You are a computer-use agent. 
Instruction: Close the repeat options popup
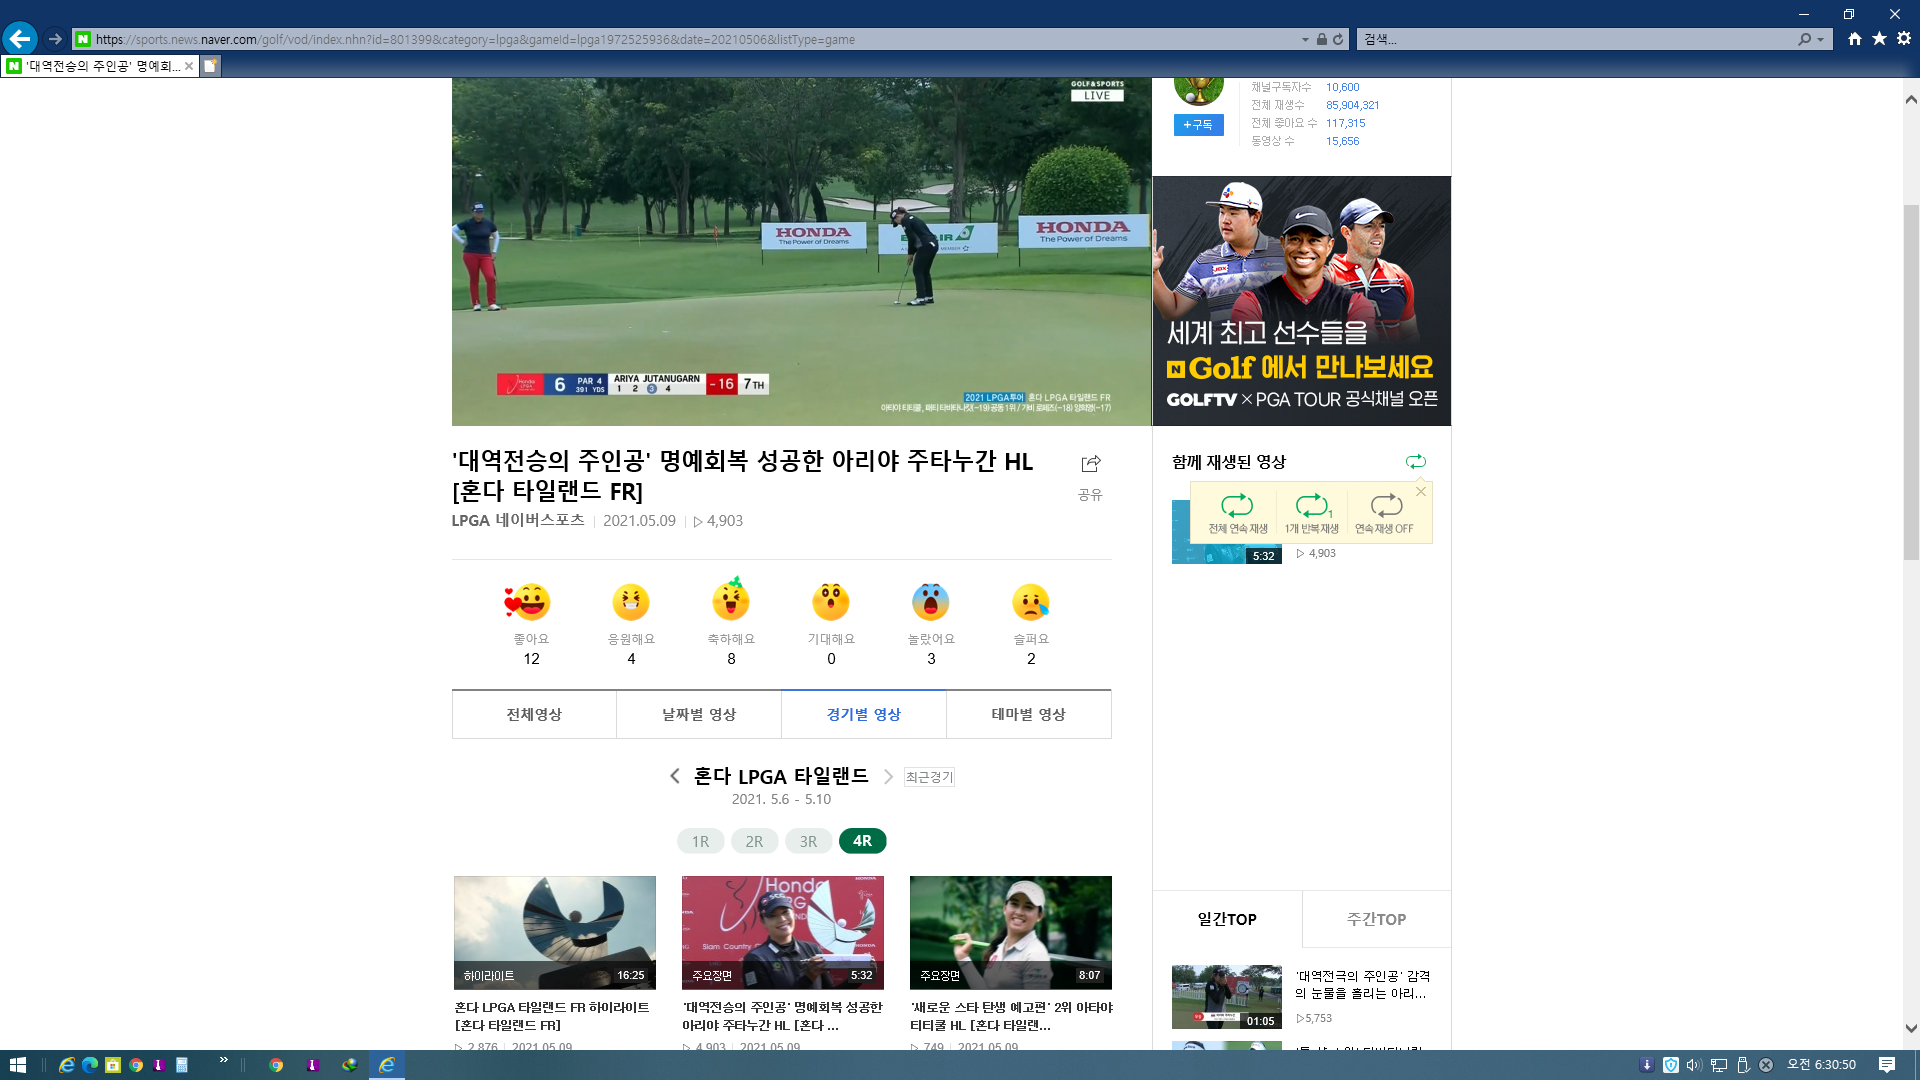click(1421, 491)
